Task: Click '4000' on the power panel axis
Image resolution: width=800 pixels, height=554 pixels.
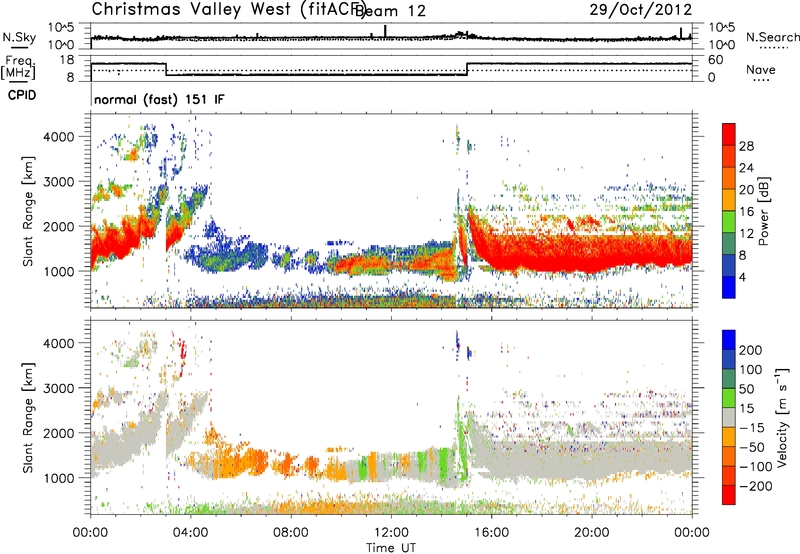Action: point(58,137)
